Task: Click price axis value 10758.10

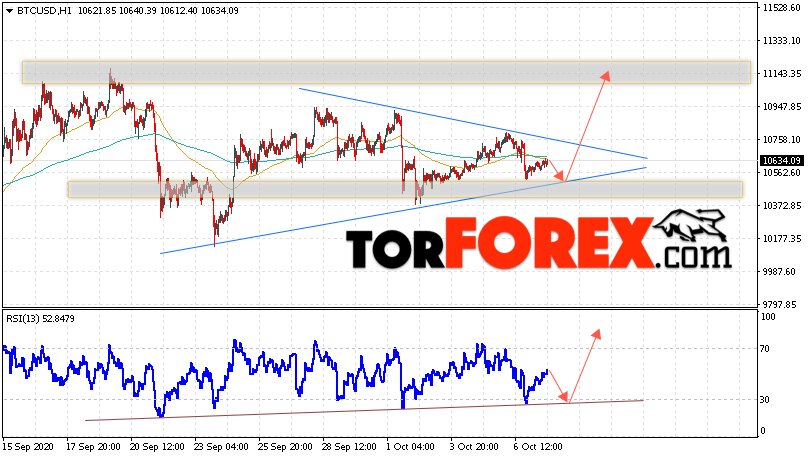Action: 781,140
